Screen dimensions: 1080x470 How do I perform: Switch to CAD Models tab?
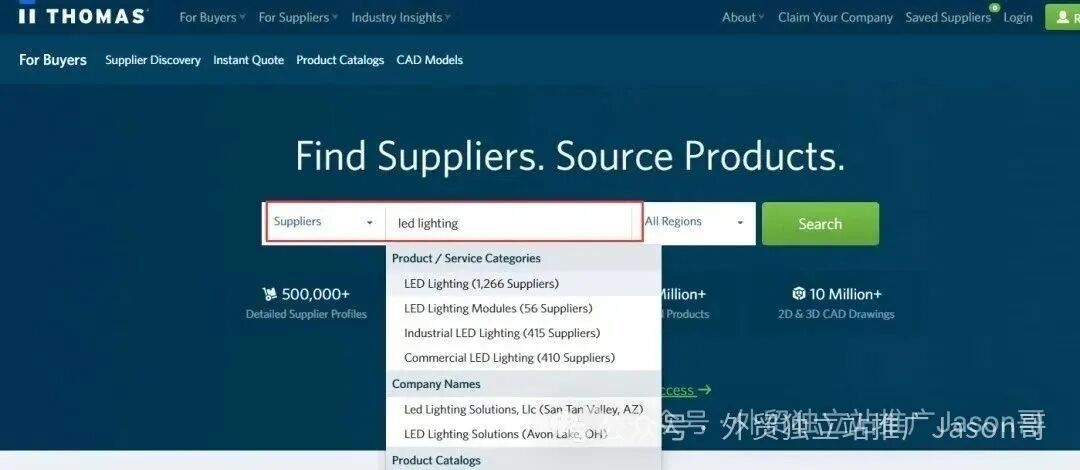[x=430, y=60]
